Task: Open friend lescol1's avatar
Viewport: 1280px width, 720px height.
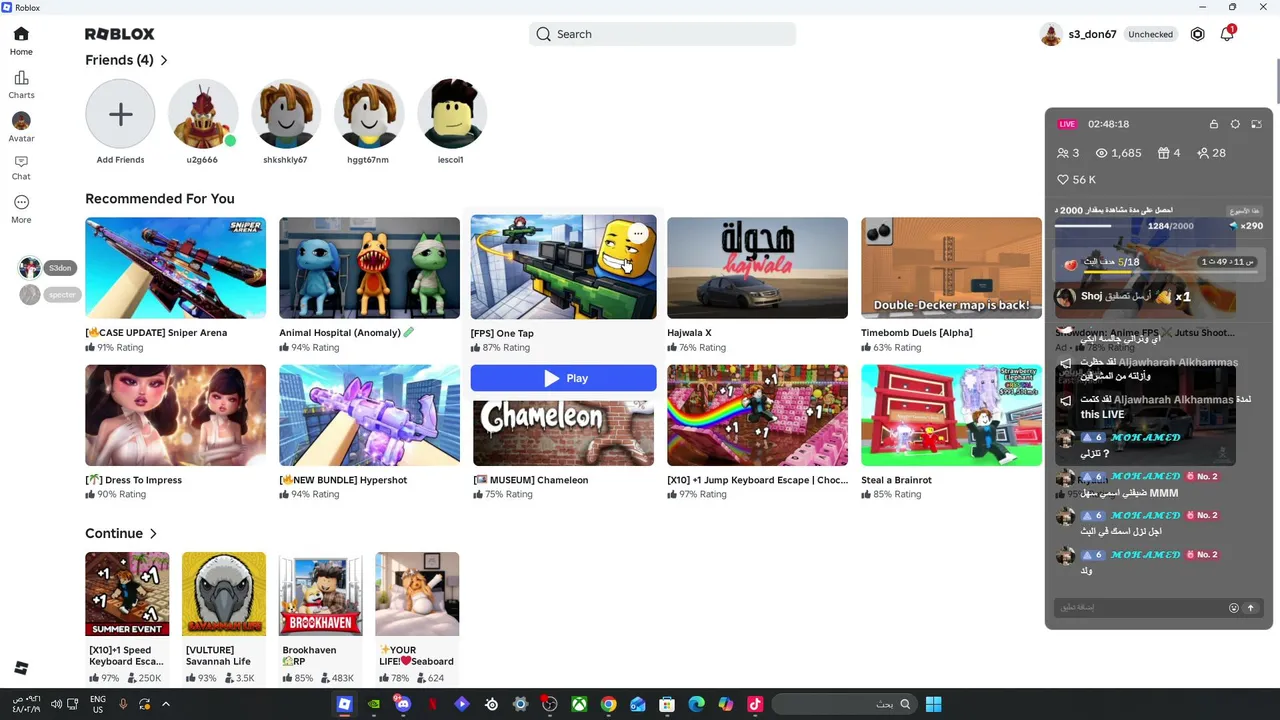Action: point(451,114)
